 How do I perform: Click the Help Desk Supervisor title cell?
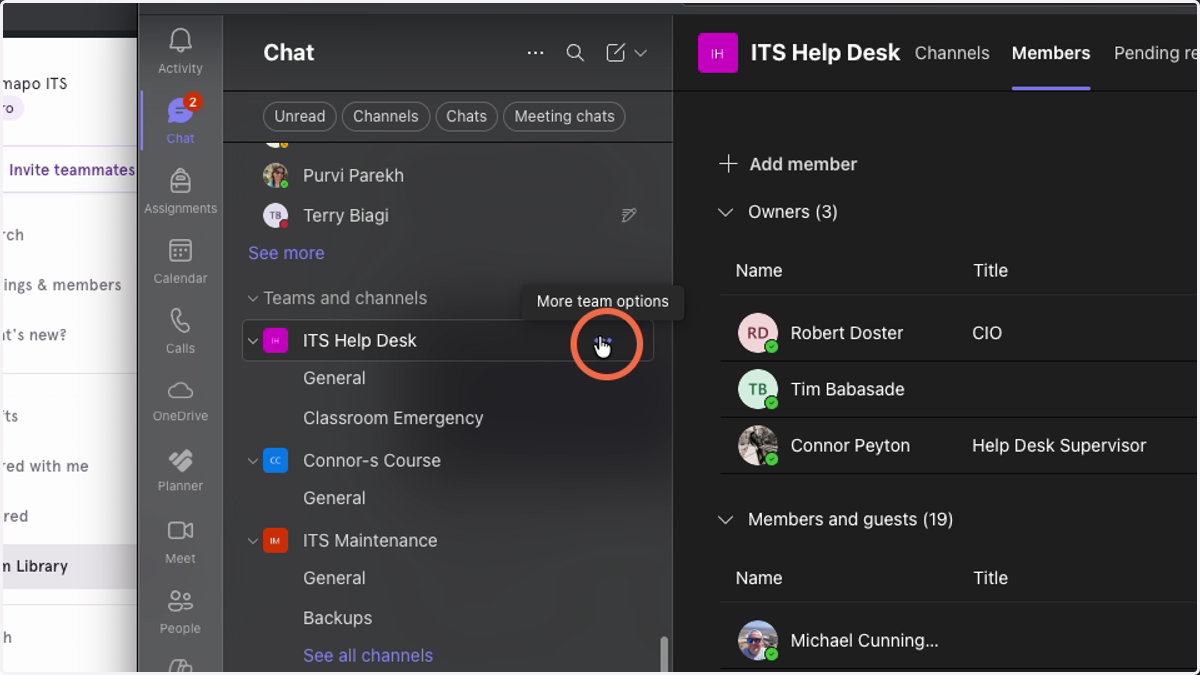point(1059,446)
